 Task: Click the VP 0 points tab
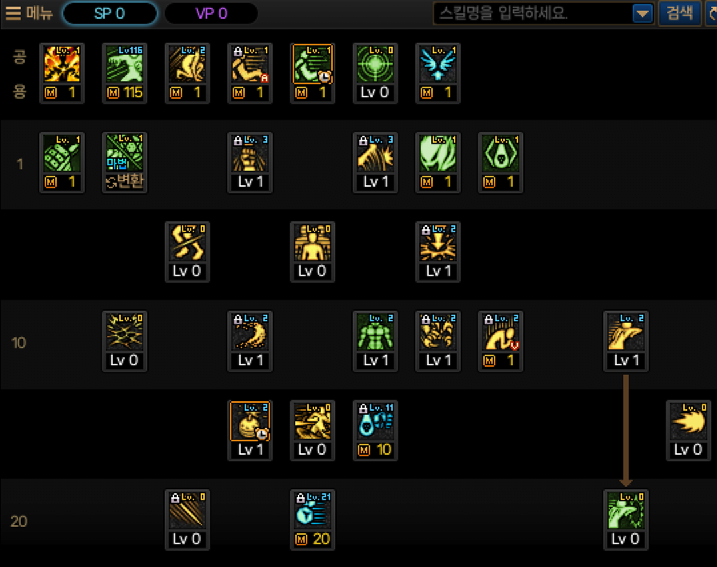tap(211, 13)
